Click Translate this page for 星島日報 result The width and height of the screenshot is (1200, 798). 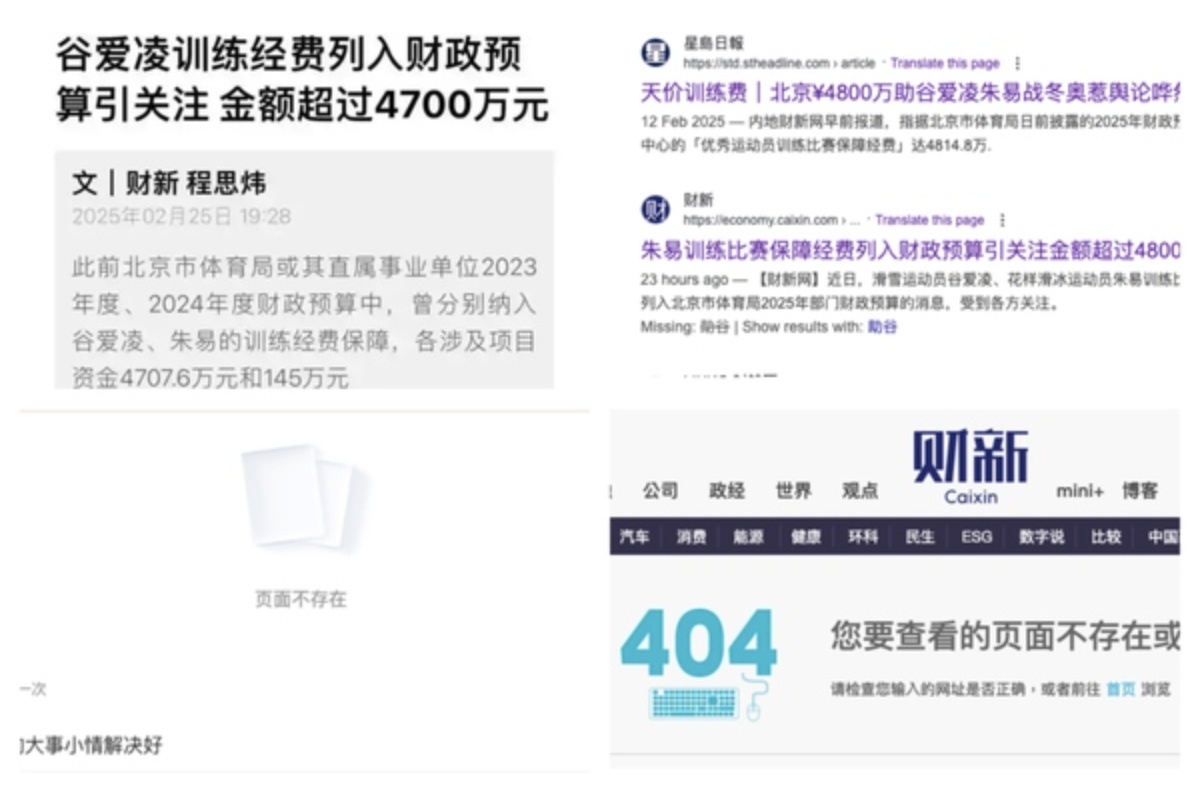(945, 63)
